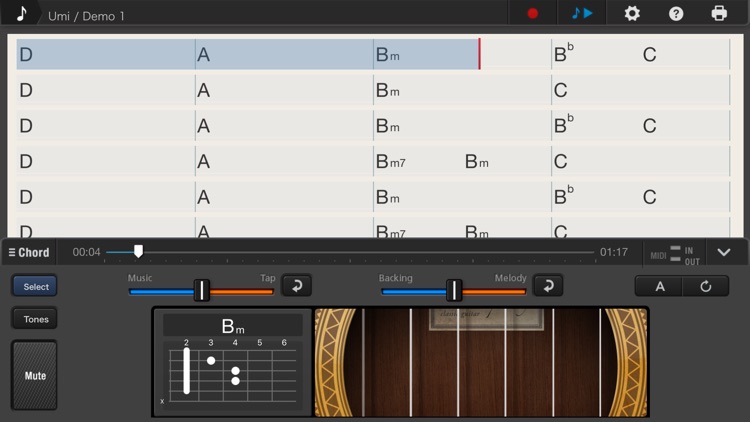
Task: Select the D chord in the first row
Action: (26, 55)
